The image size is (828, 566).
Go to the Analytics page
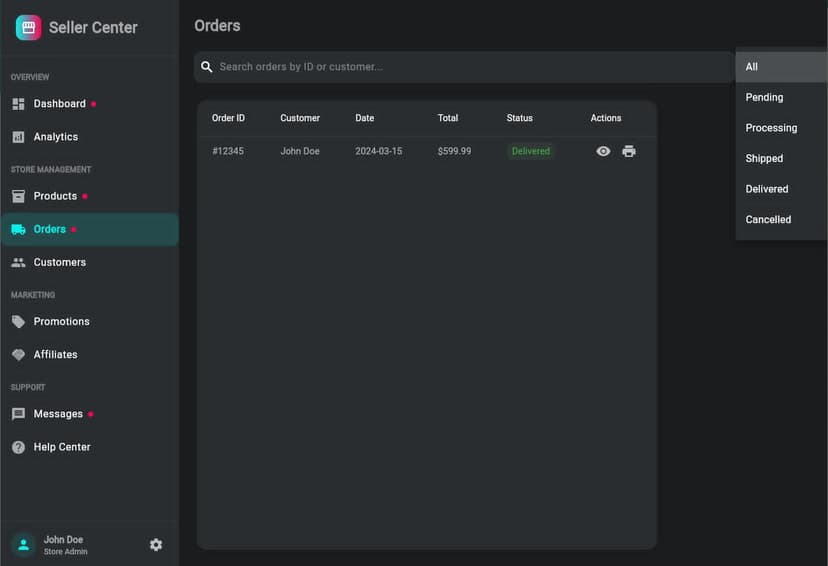[55, 137]
